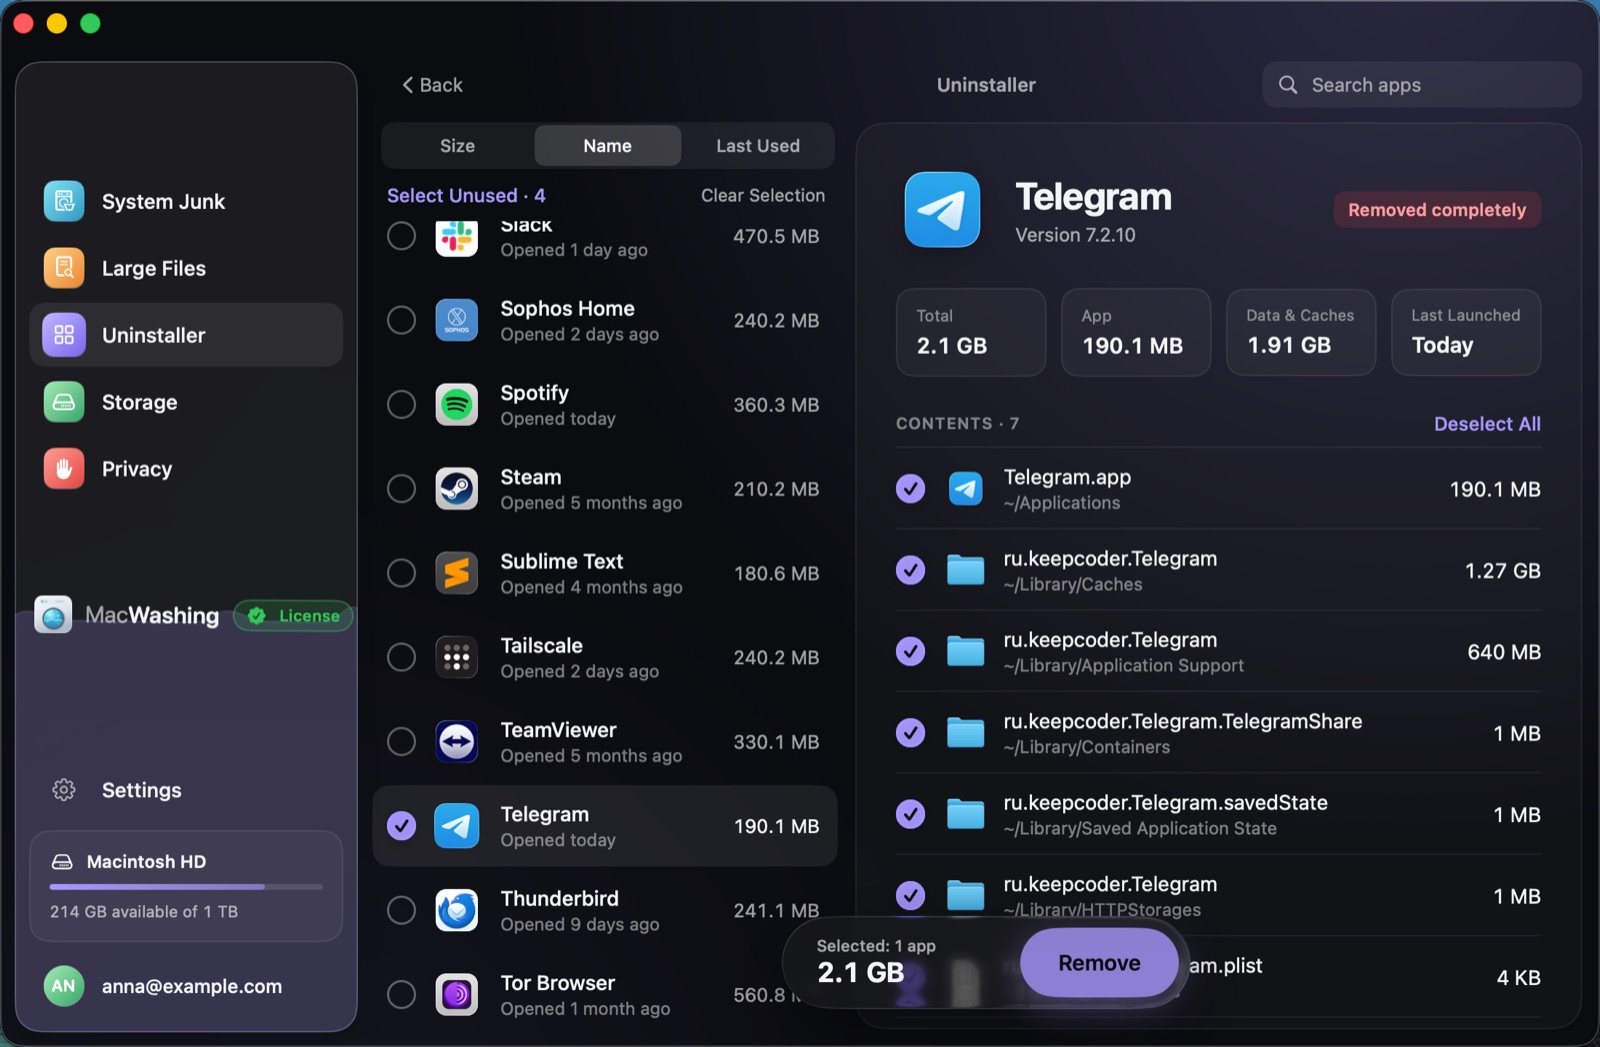Viewport: 1600px width, 1047px height.
Task: Uncheck the TelegramShare containers item
Action: coord(910,733)
